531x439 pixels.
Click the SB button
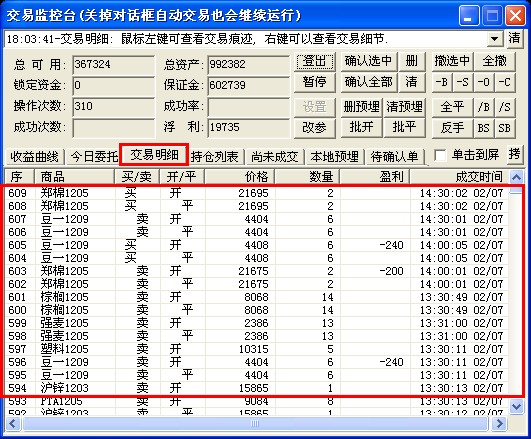pos(505,128)
